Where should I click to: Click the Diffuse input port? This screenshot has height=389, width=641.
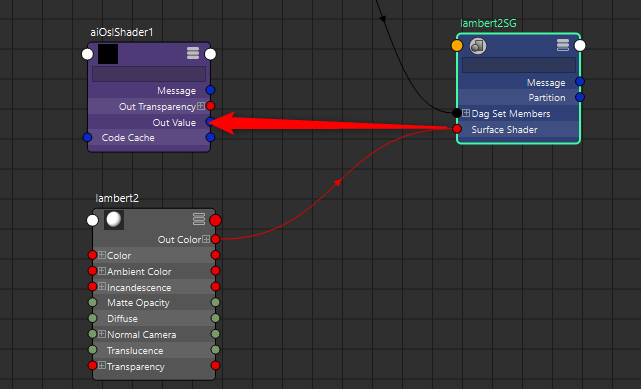pos(93,318)
